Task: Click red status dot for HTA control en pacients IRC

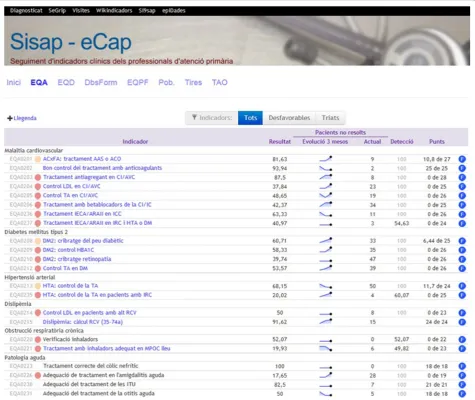Action: tap(38, 295)
